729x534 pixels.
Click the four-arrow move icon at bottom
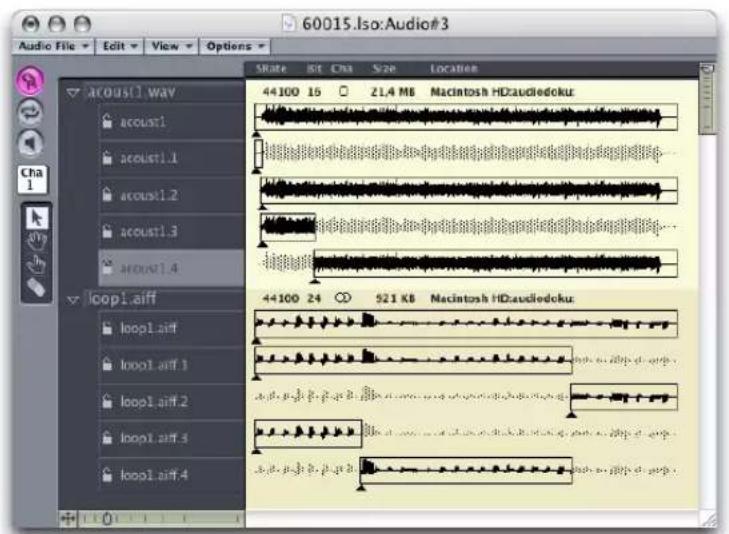point(68,519)
